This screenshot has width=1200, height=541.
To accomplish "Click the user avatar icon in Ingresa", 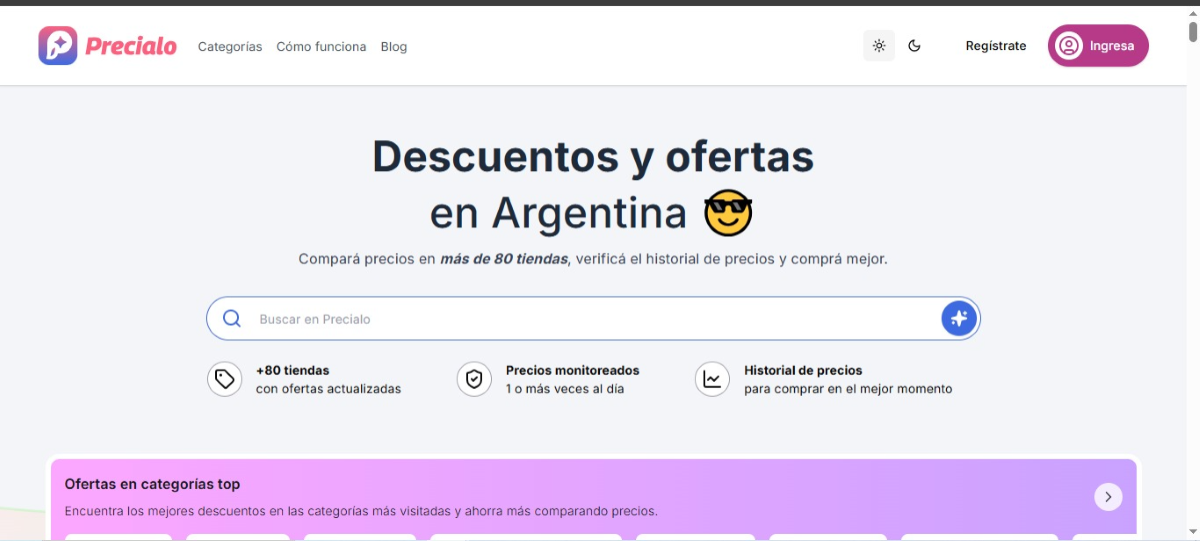I will (1069, 46).
